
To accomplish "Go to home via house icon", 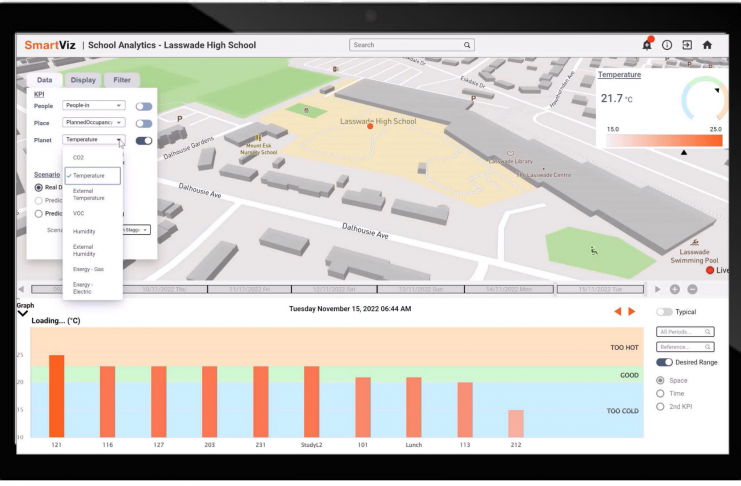I will 707,45.
